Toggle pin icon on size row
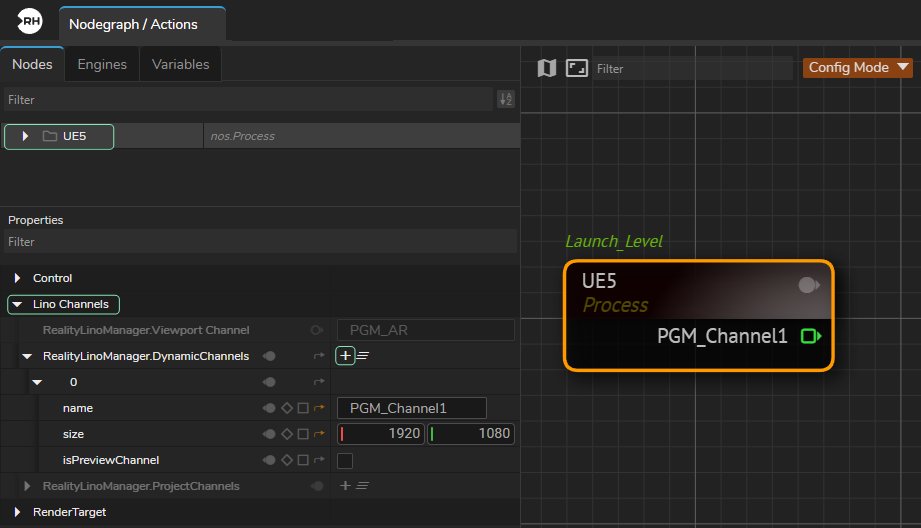Image resolution: width=921 pixels, height=528 pixels. point(269,434)
